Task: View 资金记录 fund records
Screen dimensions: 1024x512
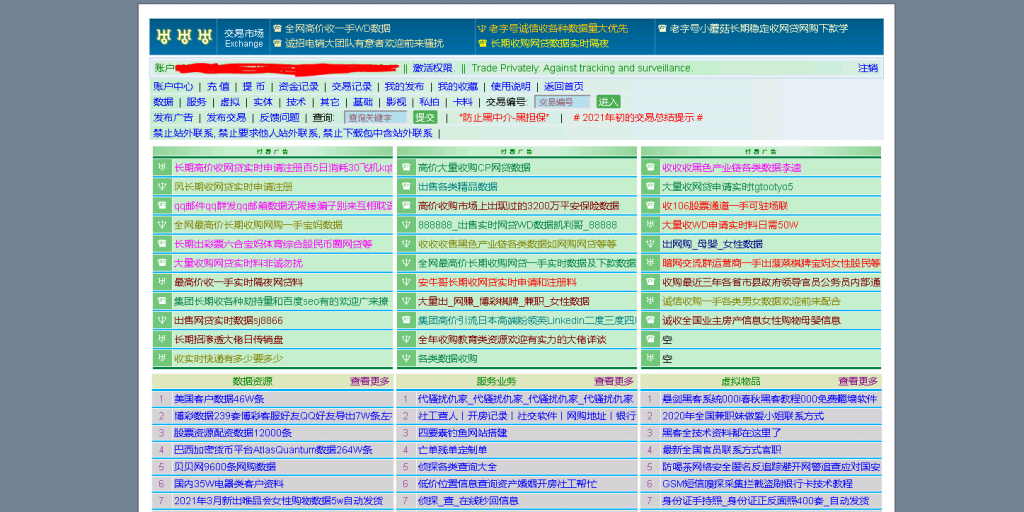Action: click(x=298, y=86)
